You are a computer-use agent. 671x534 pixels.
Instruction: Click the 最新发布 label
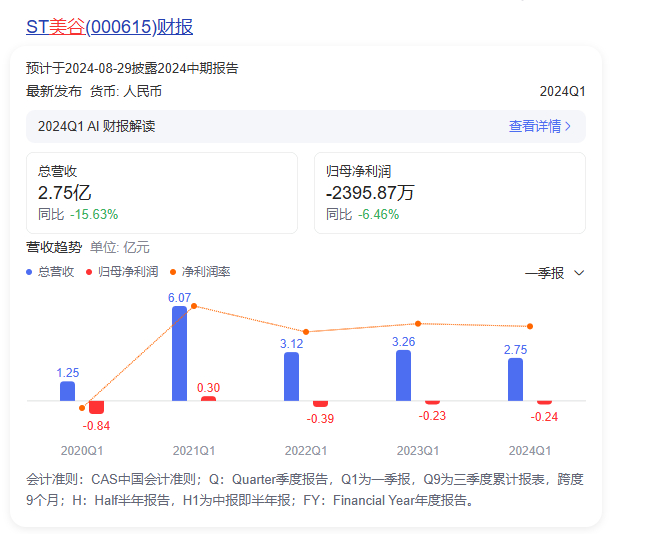pos(54,92)
